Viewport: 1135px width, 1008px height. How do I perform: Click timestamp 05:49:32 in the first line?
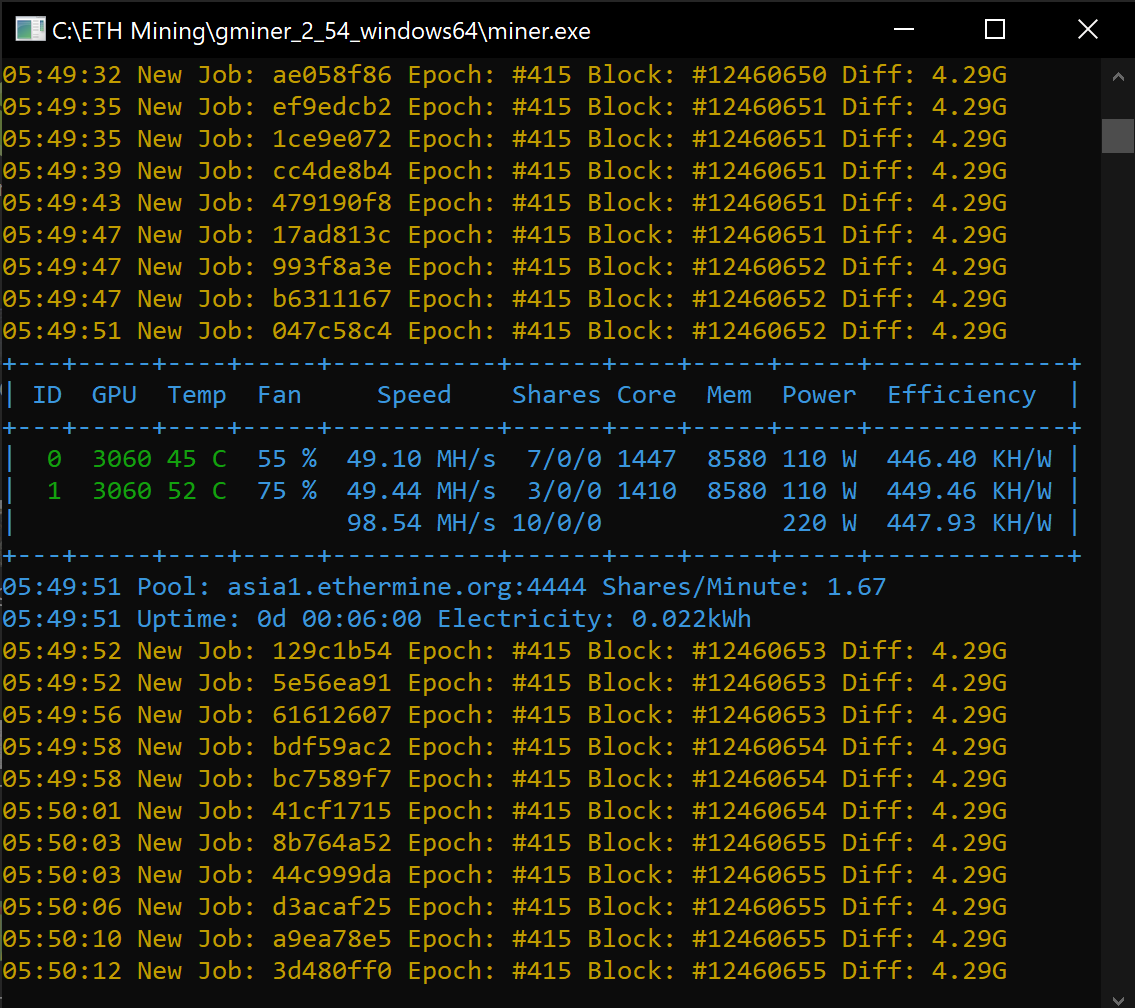click(x=62, y=75)
